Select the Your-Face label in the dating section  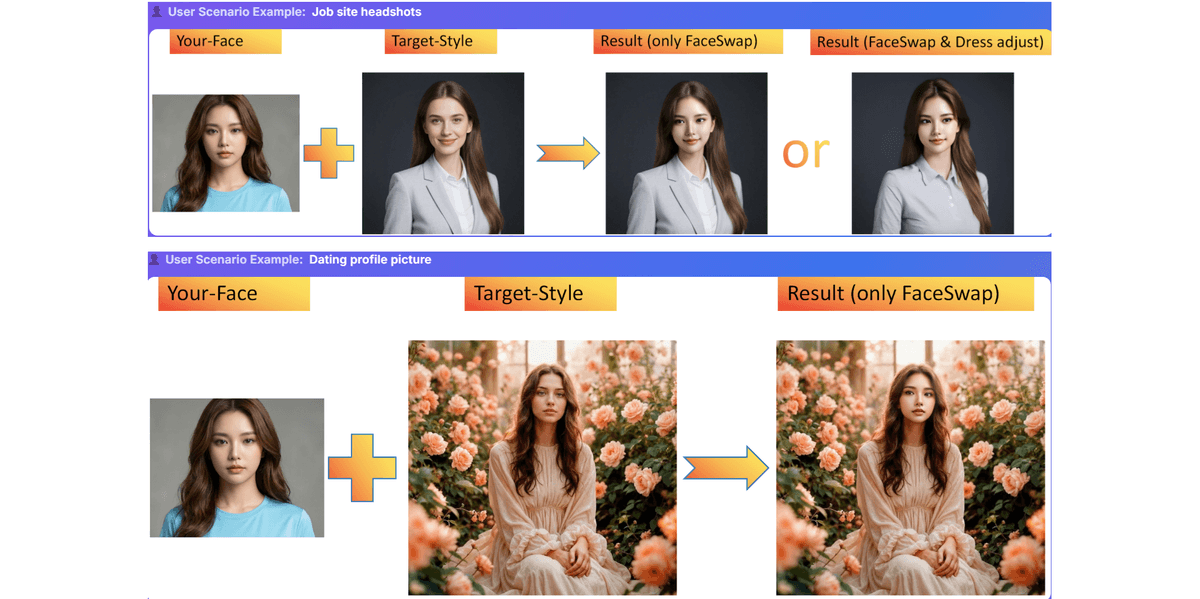[233, 293]
